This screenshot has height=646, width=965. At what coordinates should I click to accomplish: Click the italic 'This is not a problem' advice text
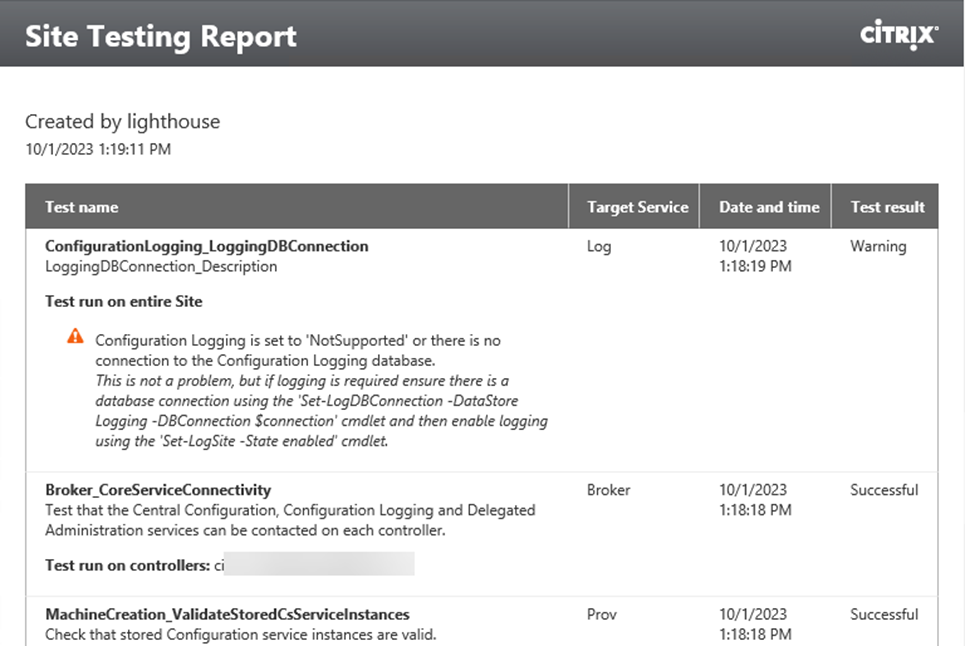[x=321, y=411]
